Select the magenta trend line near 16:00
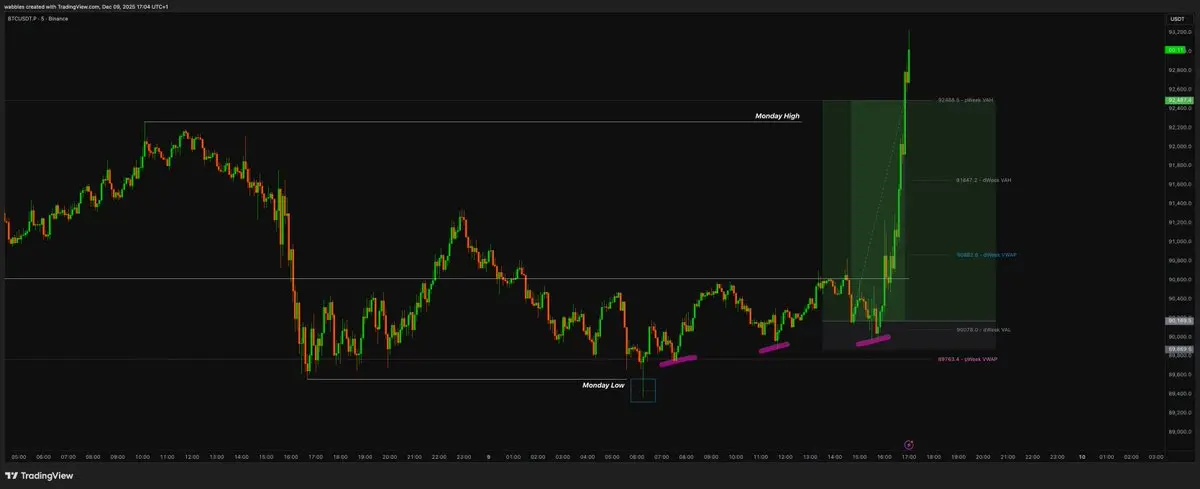Viewport: 1200px width, 489px height. point(873,339)
